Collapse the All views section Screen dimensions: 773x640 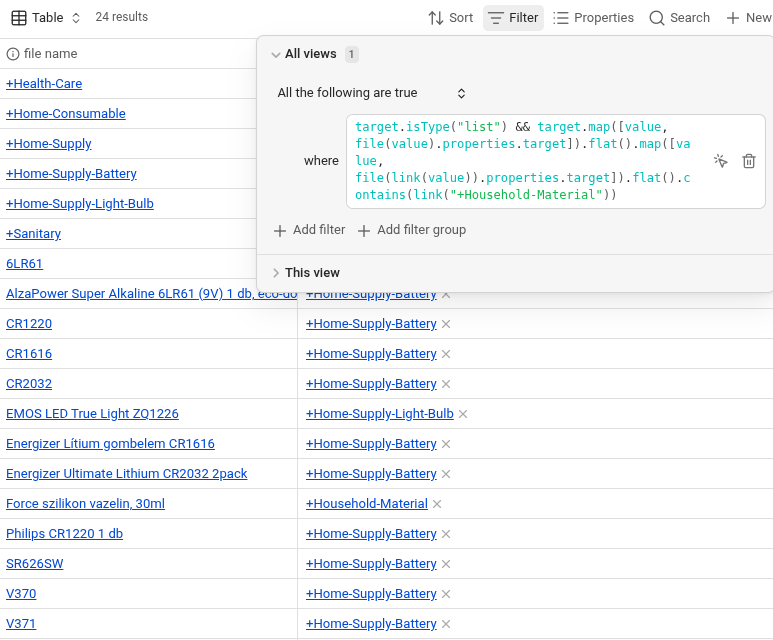point(276,55)
